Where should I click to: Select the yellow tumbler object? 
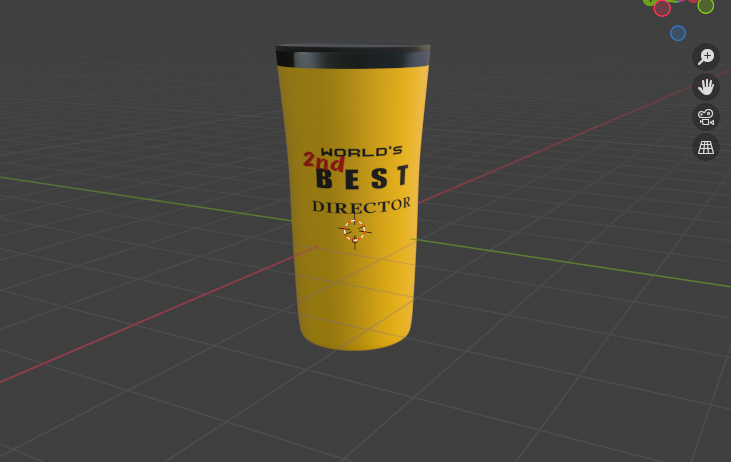[353, 197]
